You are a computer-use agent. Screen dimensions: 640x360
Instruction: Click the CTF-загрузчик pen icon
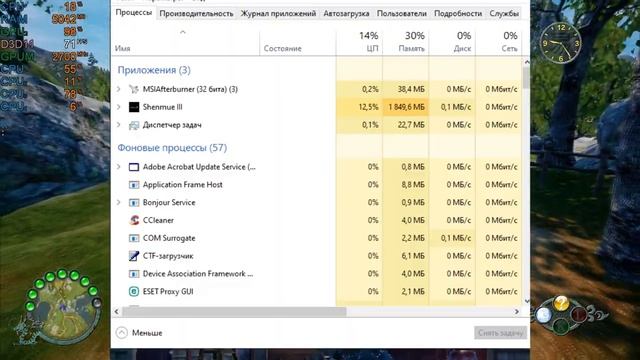pos(134,256)
